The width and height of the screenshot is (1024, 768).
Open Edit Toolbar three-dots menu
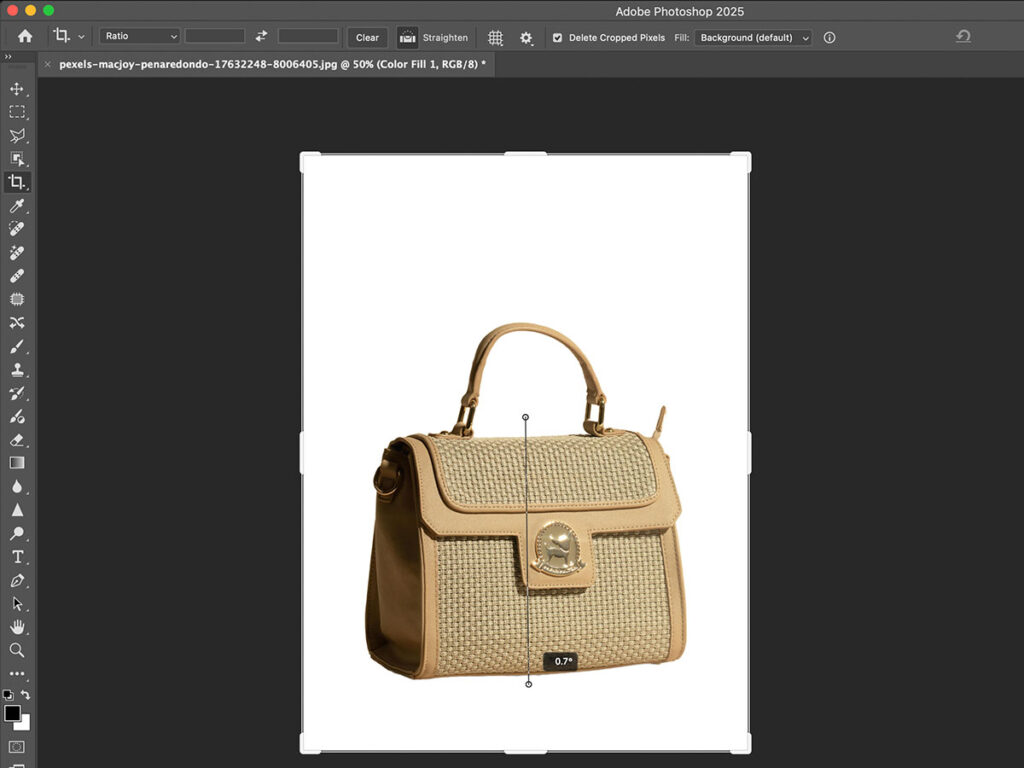[x=17, y=673]
